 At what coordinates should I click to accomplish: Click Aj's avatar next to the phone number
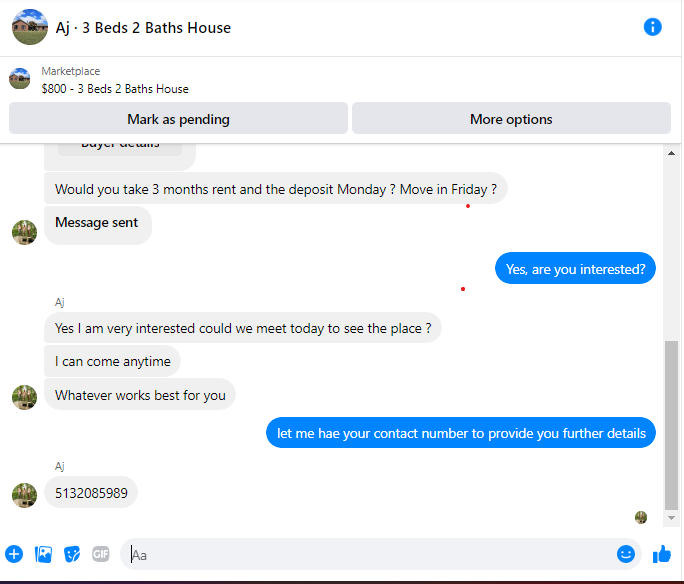pos(24,495)
